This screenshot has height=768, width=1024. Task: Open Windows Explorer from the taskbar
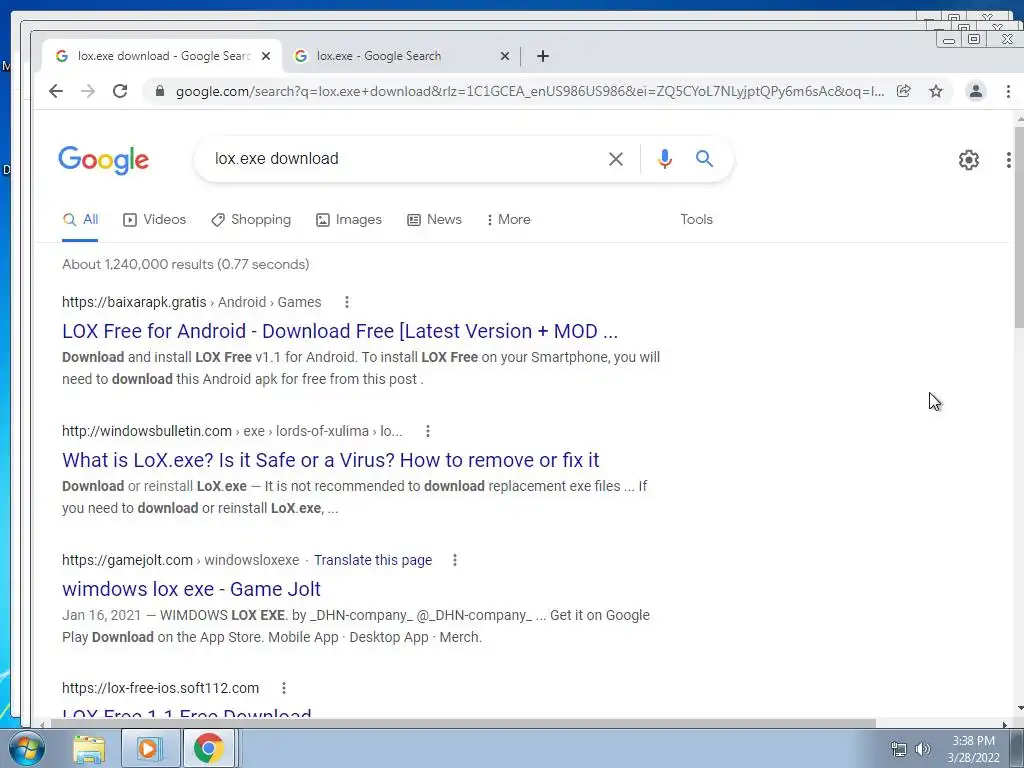coord(89,748)
